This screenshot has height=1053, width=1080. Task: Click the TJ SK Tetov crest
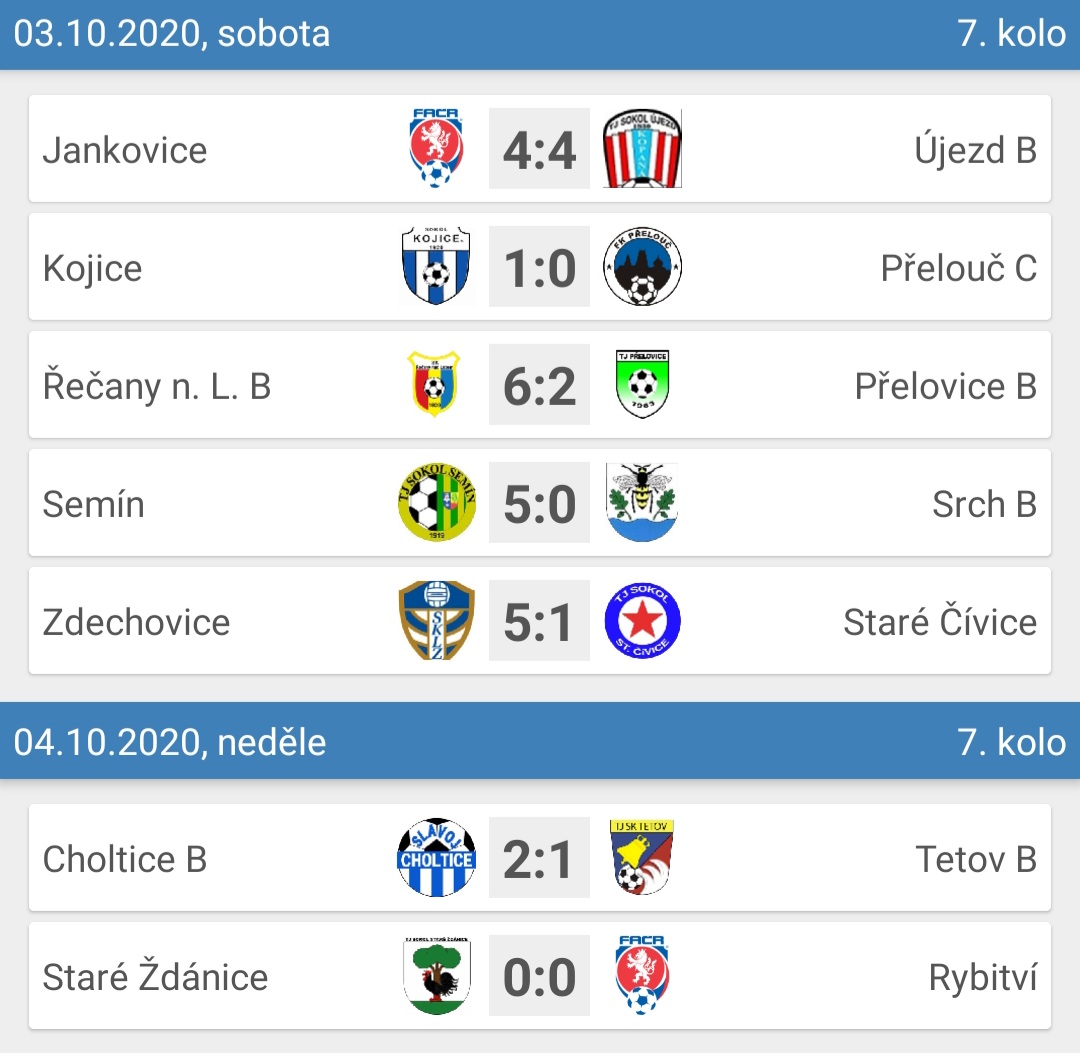tap(641, 857)
